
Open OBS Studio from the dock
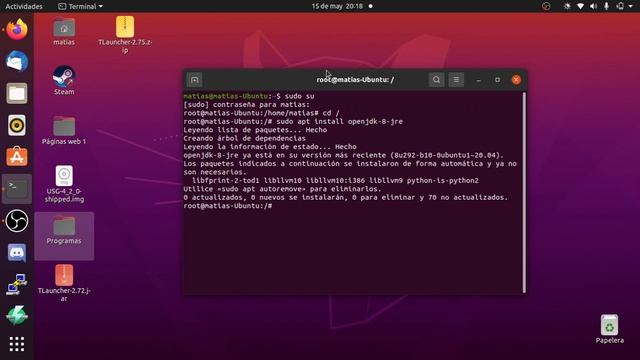[17, 221]
